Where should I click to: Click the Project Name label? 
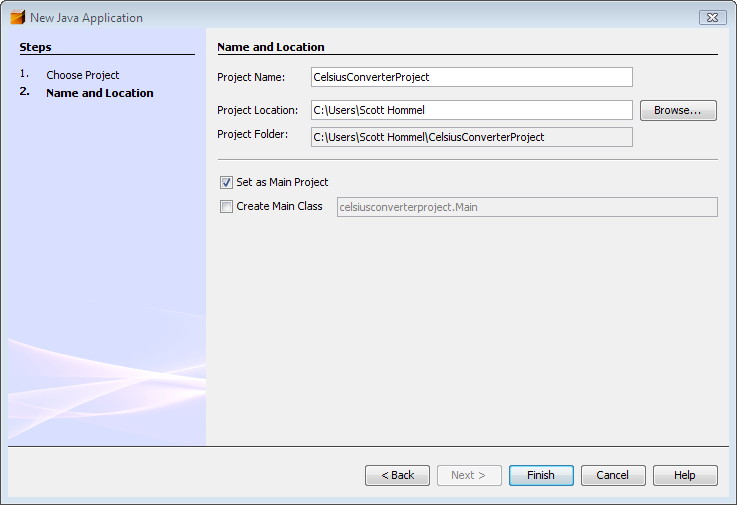[x=251, y=77]
